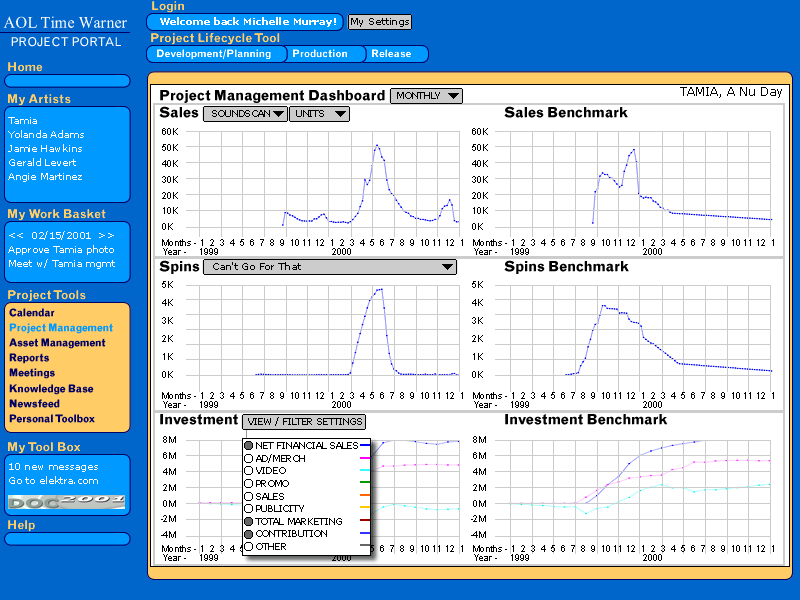Click the magenta AD/MERCH color line swatch
This screenshot has height=600, width=800.
(365, 458)
